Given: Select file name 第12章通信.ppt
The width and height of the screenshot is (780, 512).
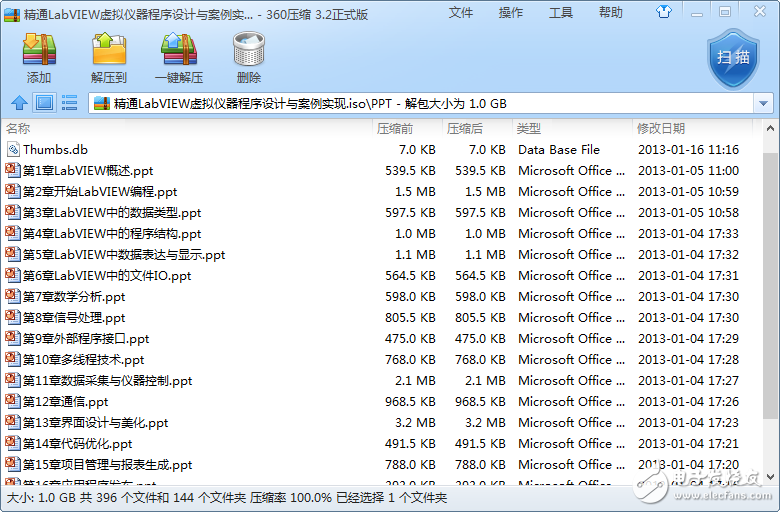Looking at the screenshot, I should [x=66, y=402].
